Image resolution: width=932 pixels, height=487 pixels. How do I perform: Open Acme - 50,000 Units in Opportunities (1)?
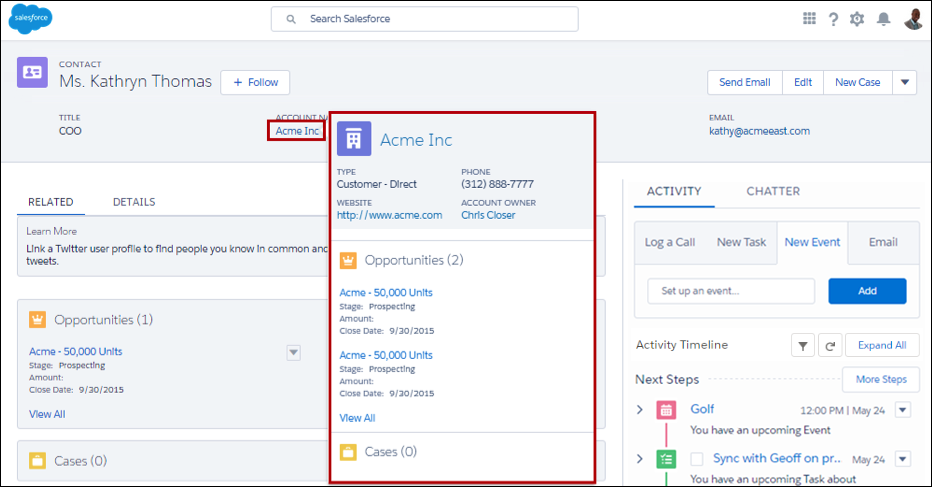tap(75, 351)
